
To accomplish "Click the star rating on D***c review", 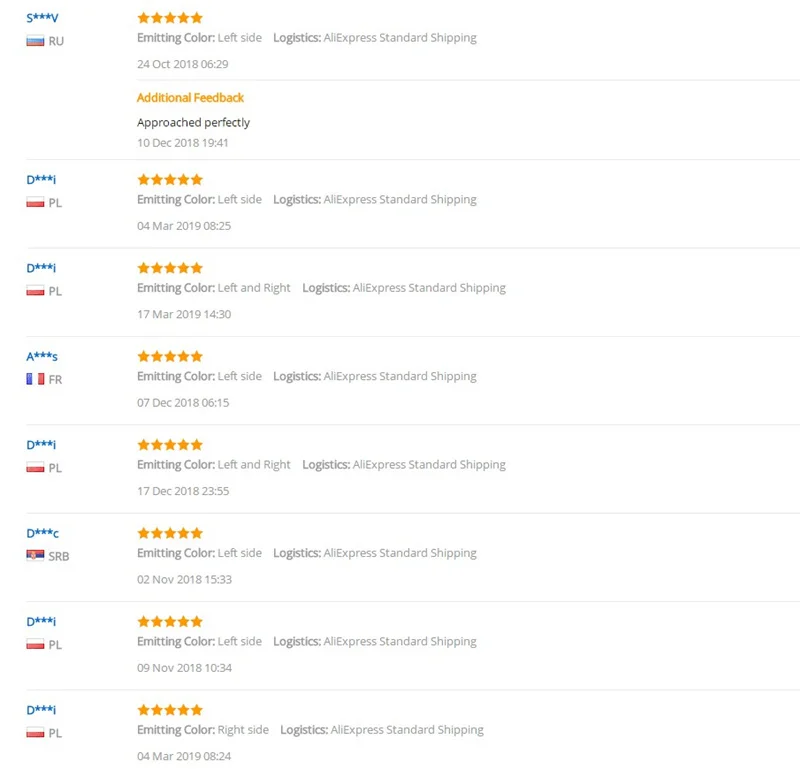I will click(170, 533).
